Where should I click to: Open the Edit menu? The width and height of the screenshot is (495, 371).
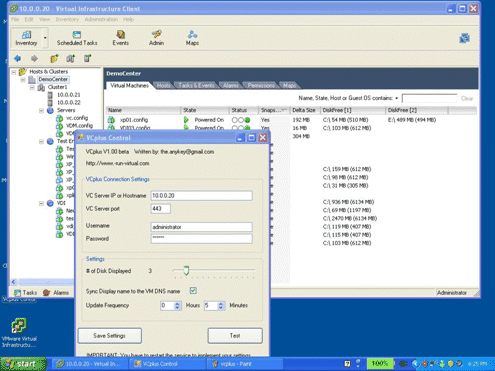pyautogui.click(x=29, y=19)
